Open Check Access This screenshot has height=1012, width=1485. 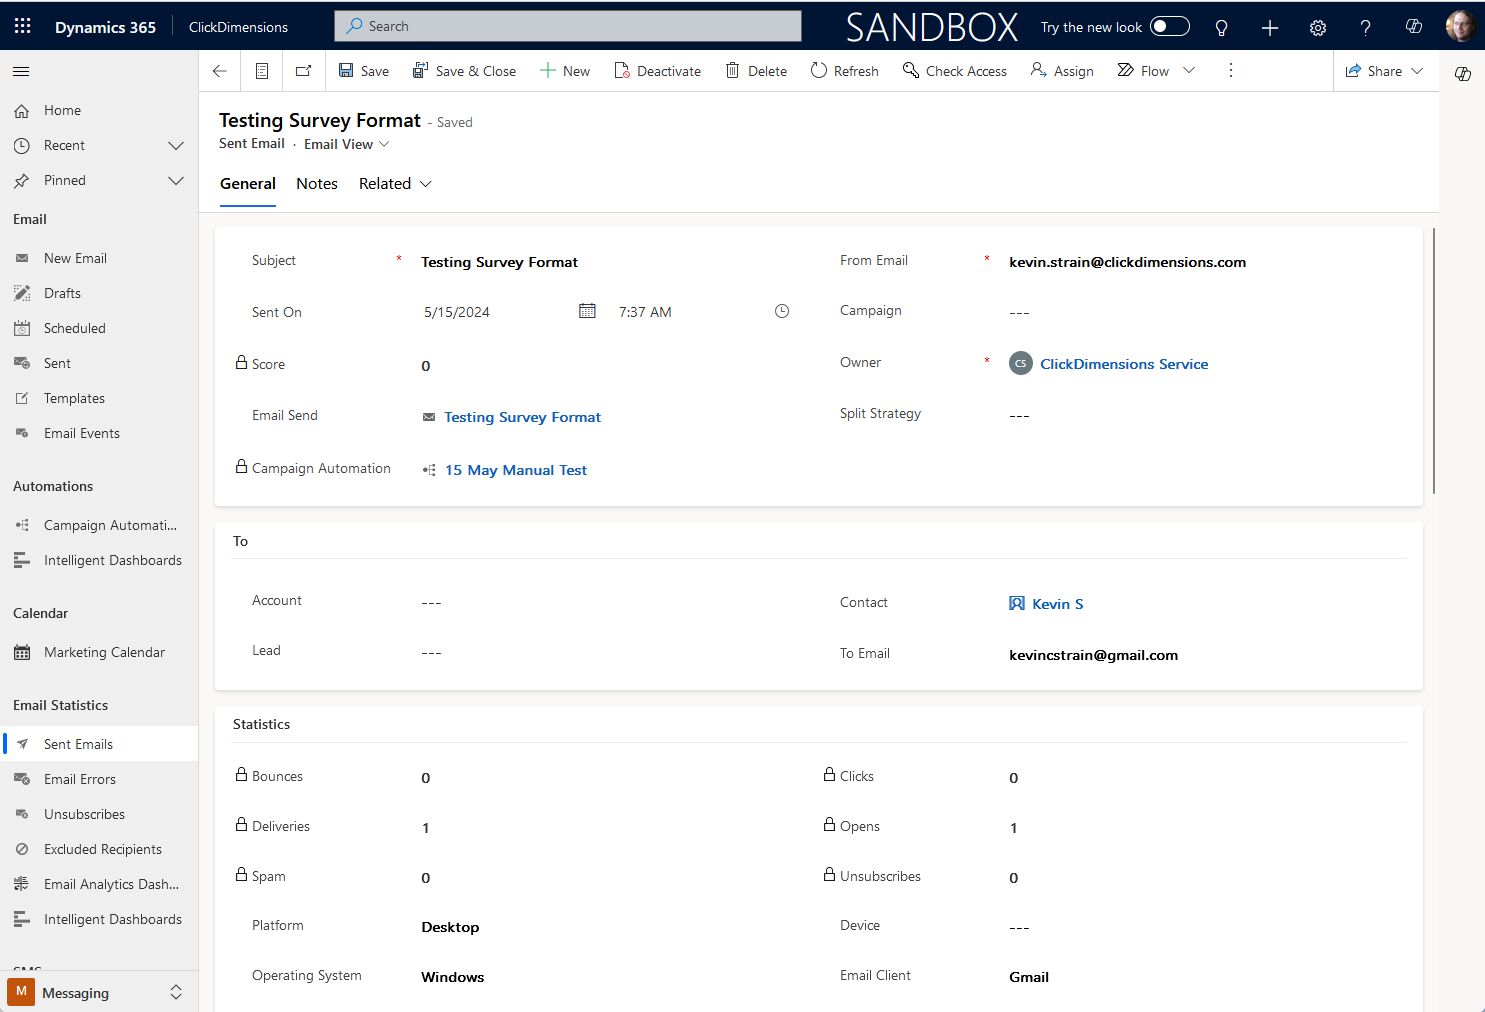tap(955, 71)
